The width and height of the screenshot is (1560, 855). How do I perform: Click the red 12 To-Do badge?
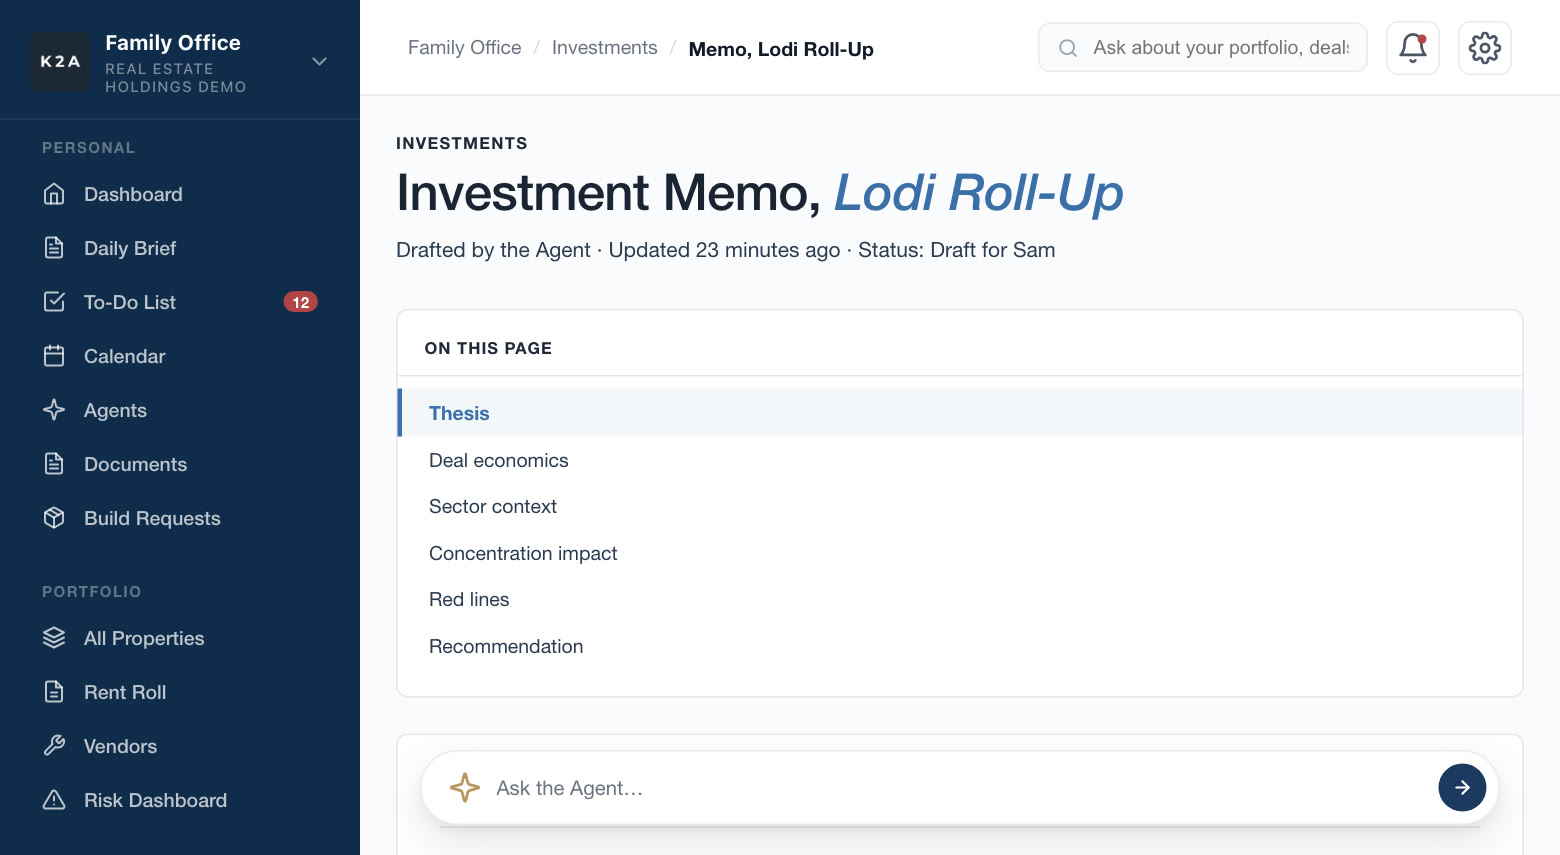pos(301,302)
